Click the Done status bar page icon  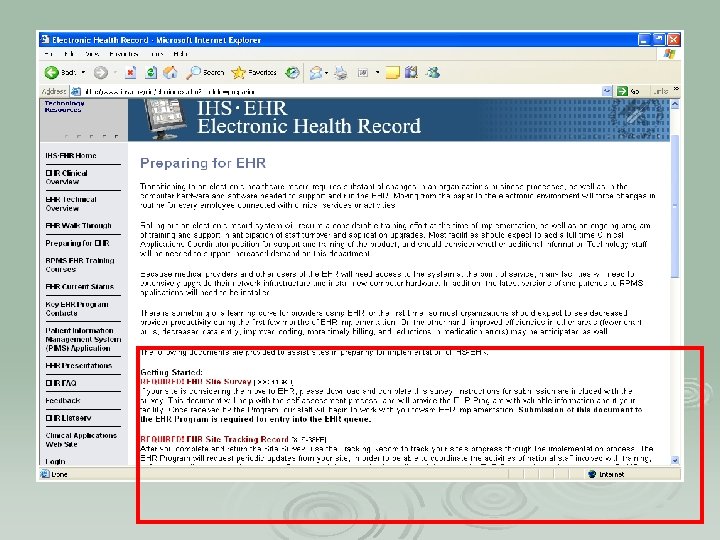coord(45,474)
